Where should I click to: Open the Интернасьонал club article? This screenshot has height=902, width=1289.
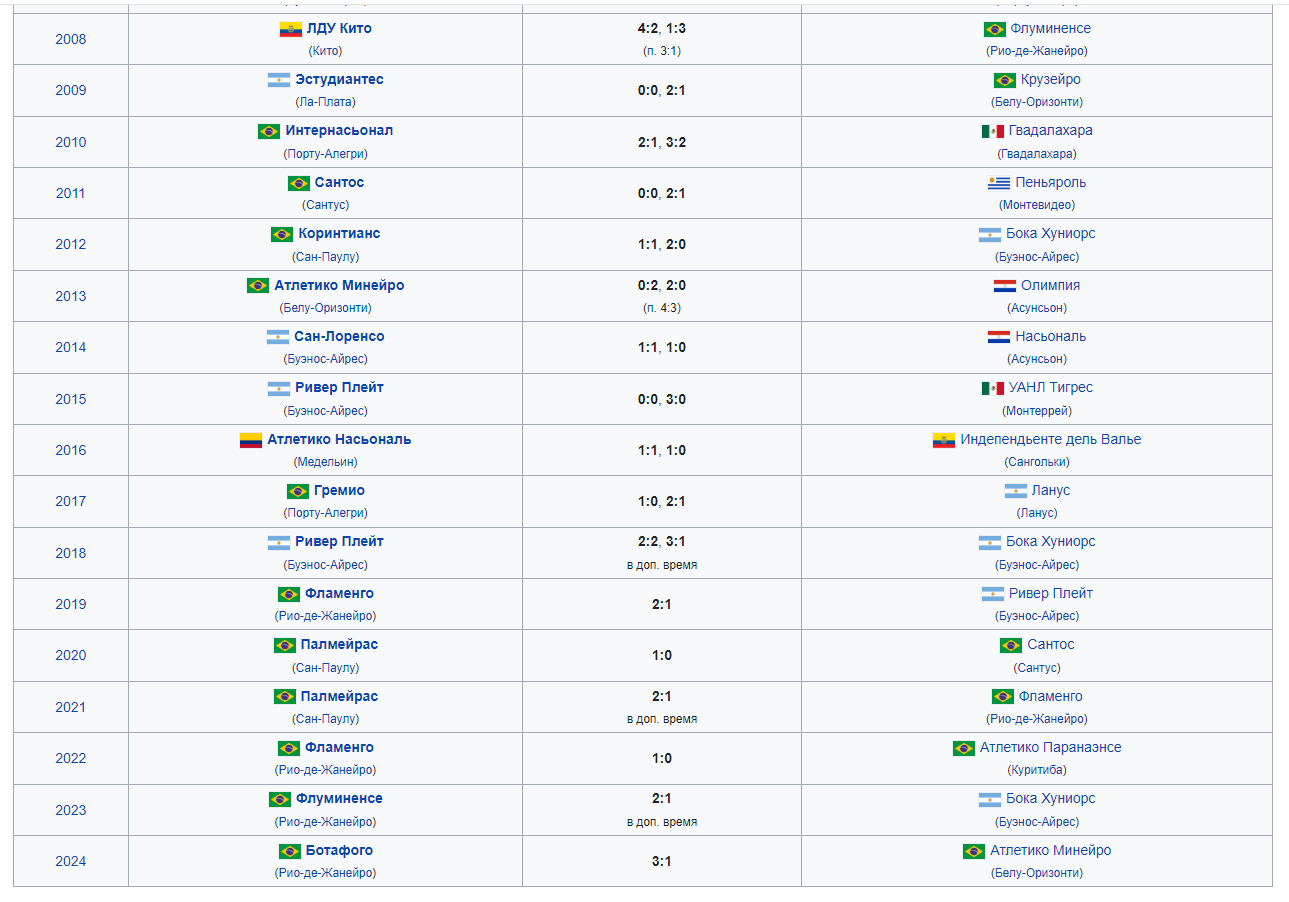(339, 131)
